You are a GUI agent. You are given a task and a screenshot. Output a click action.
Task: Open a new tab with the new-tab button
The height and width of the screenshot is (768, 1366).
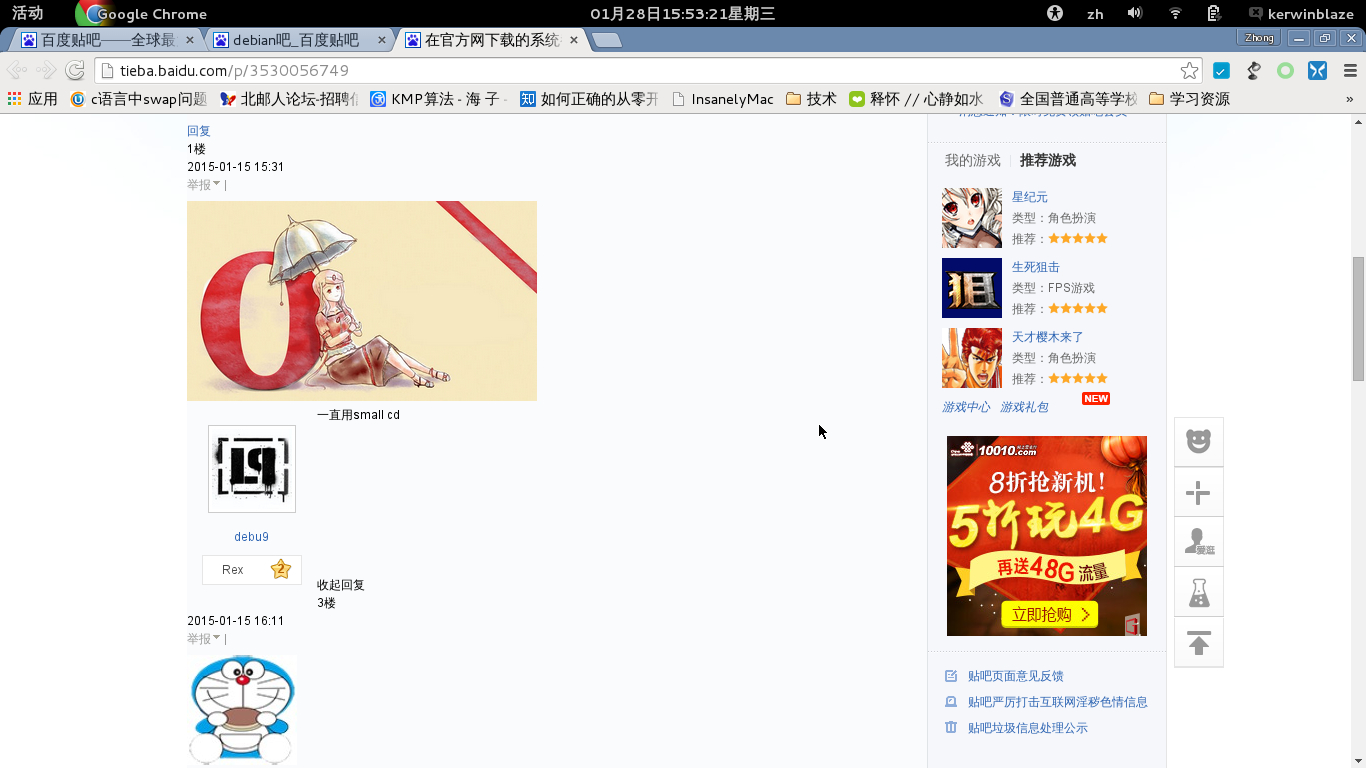607,40
